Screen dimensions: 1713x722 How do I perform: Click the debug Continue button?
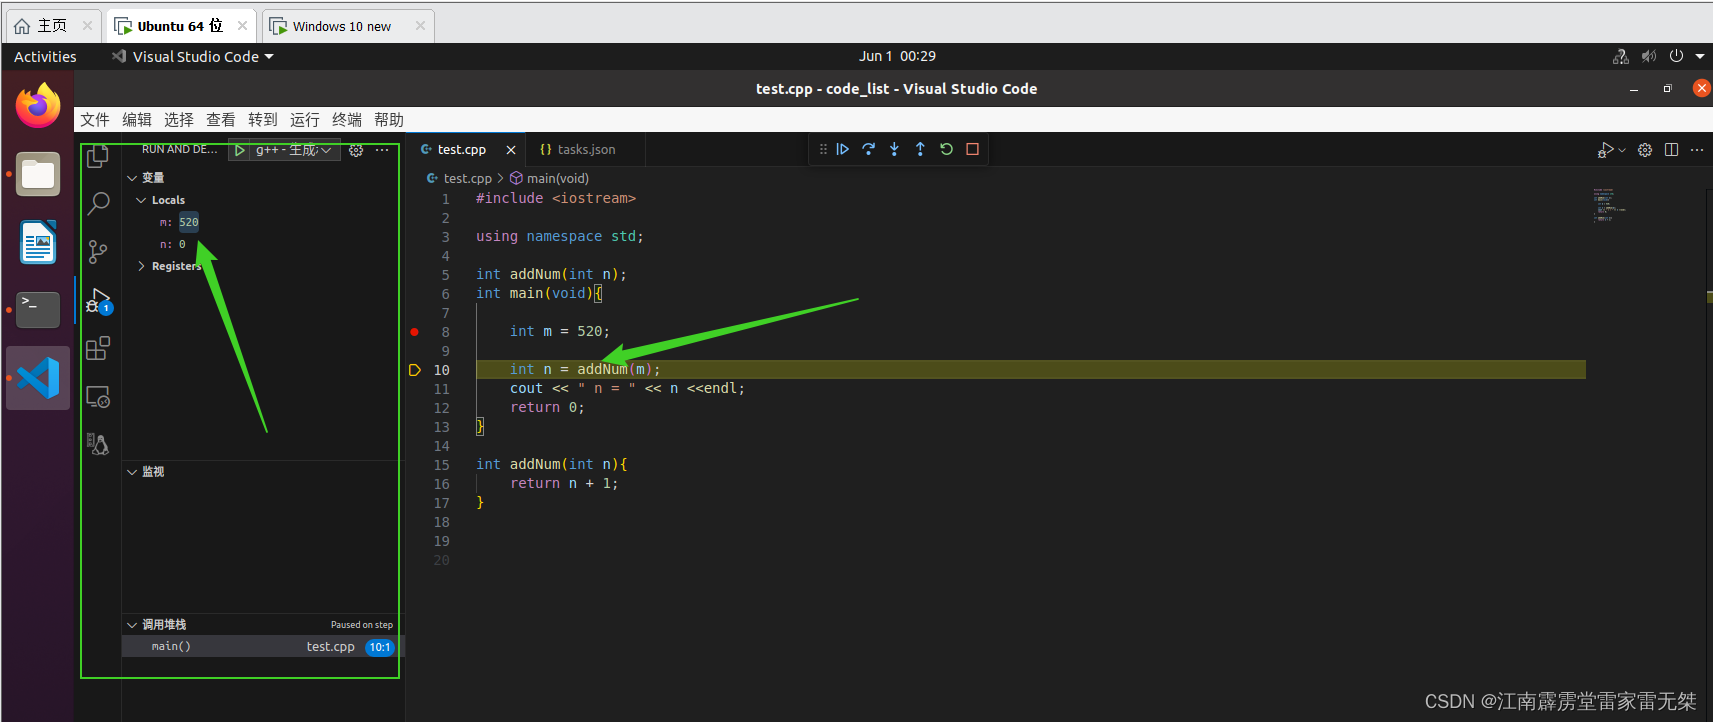[x=843, y=149]
